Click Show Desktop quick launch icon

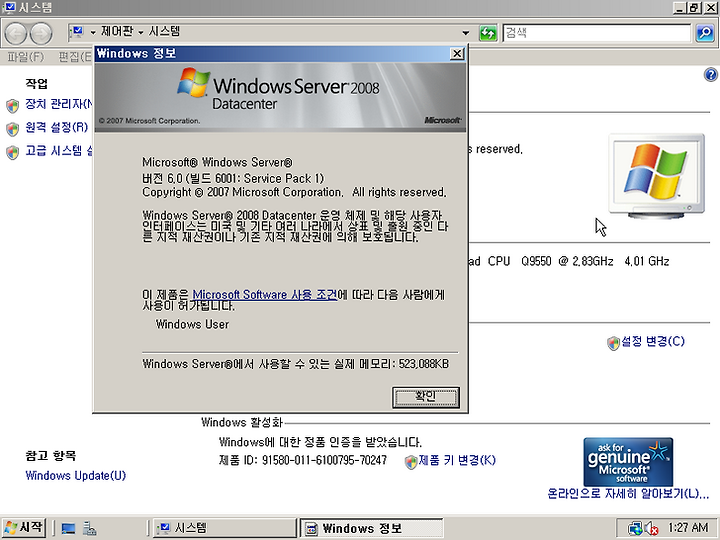68,529
